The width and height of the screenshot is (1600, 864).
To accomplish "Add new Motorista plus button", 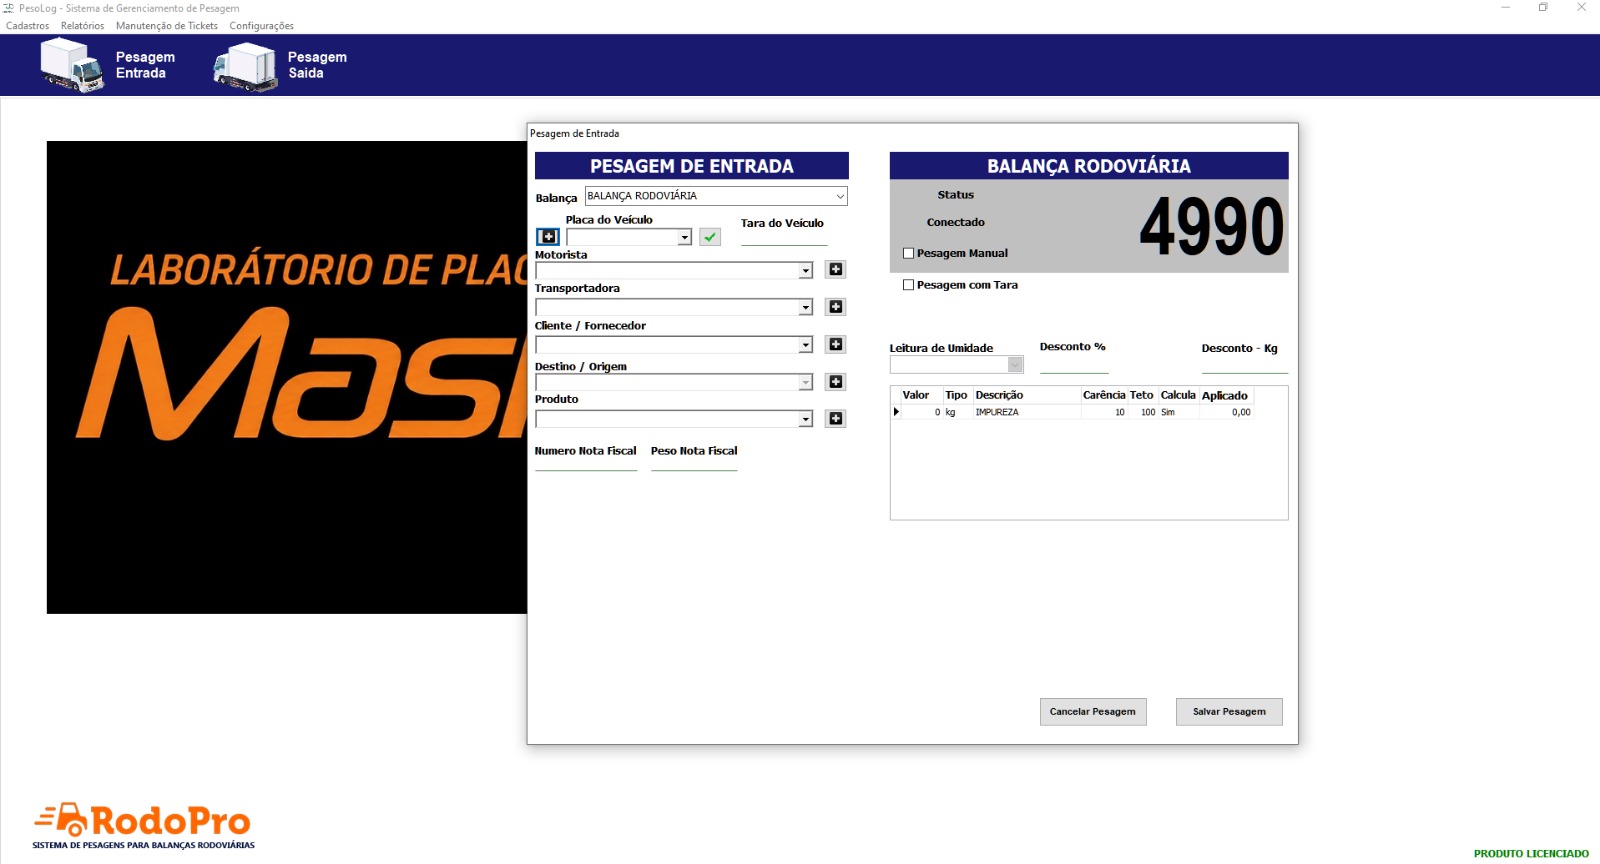I will pos(836,269).
